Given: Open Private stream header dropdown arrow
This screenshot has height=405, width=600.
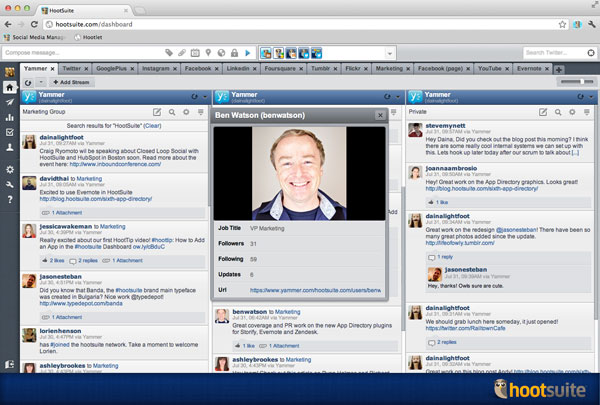Looking at the screenshot, I should (591, 97).
